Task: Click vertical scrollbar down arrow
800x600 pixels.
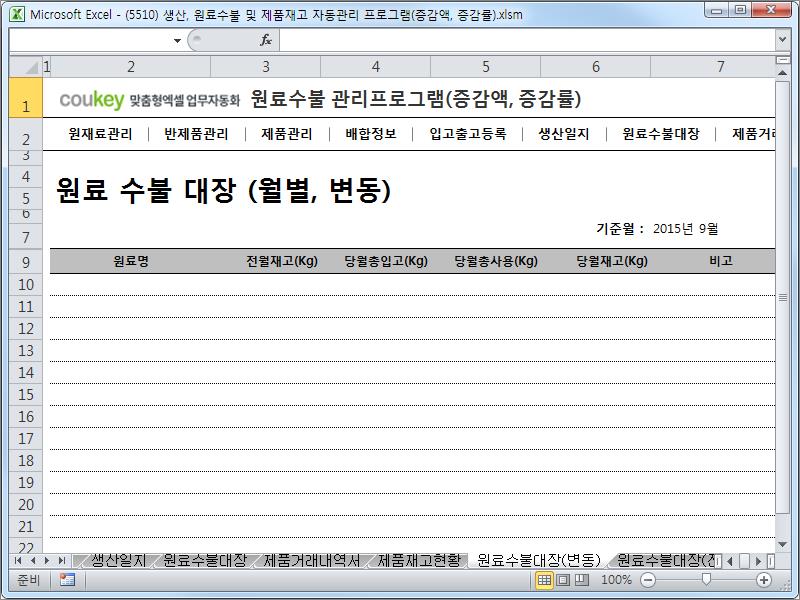Action: pyautogui.click(x=782, y=545)
